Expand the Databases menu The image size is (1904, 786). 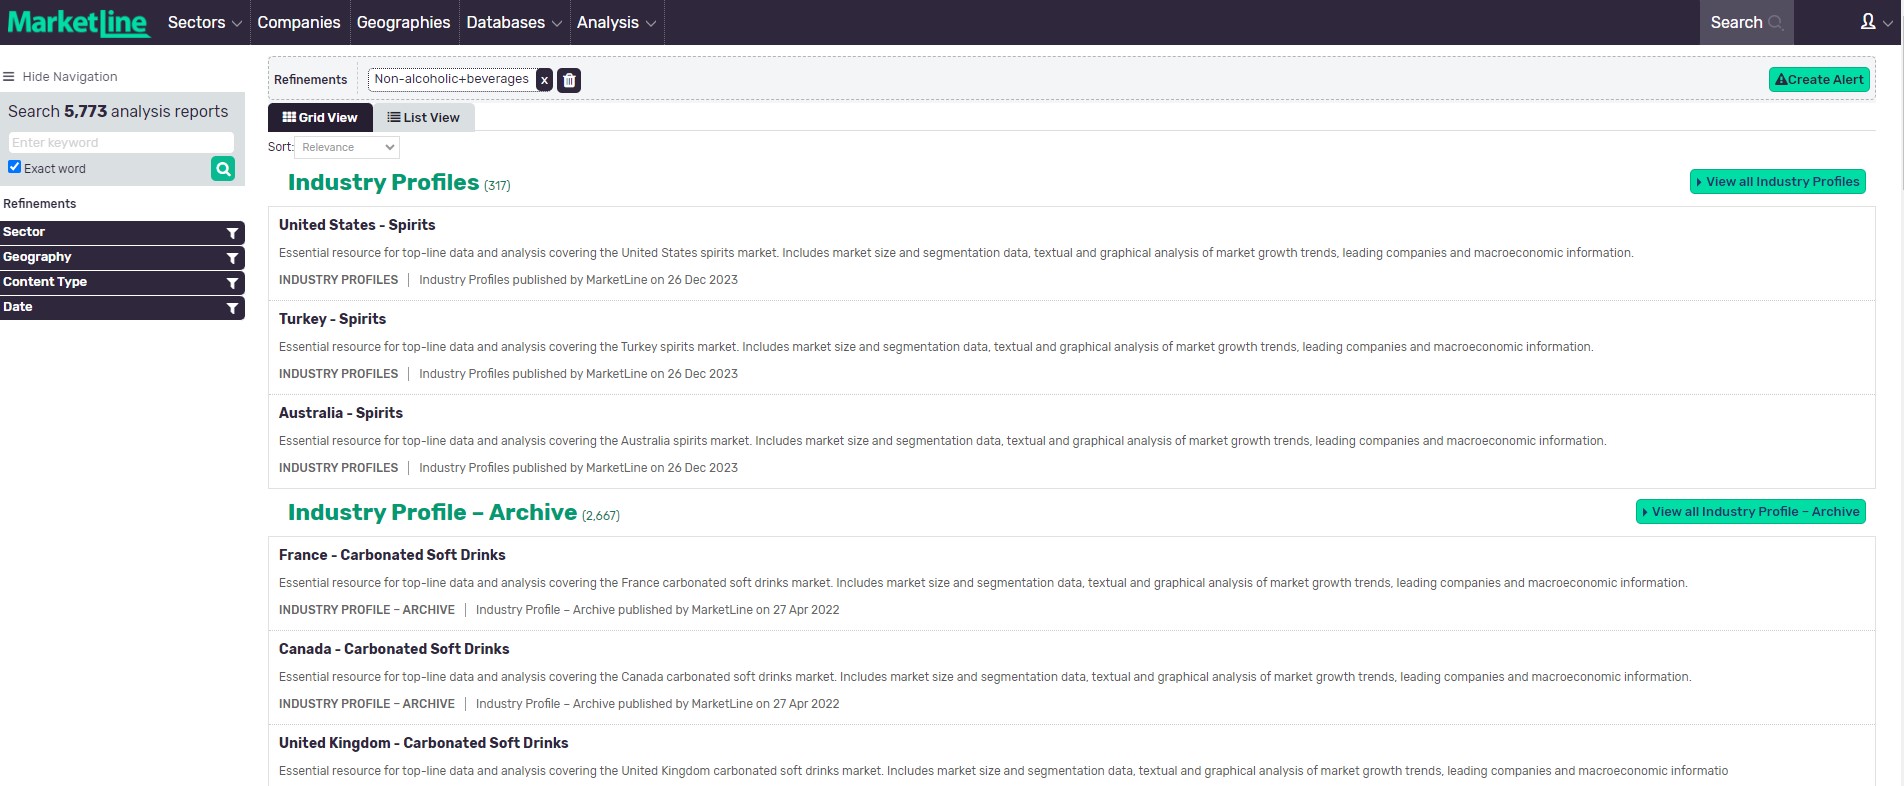(x=513, y=22)
